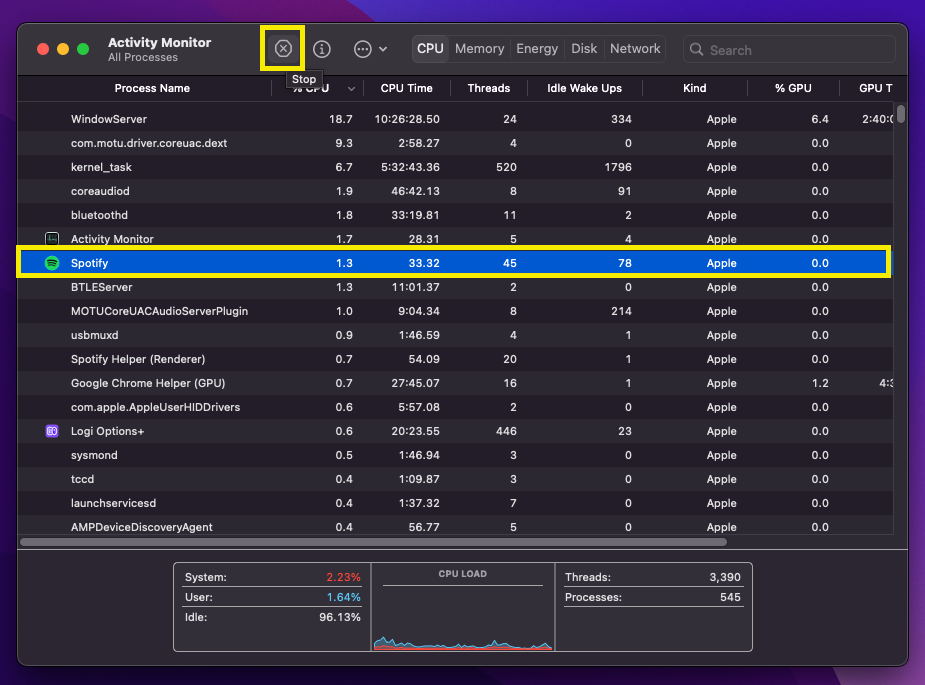Viewport: 925px width, 685px height.
Task: Open the process Info inspector icon
Action: click(x=322, y=49)
